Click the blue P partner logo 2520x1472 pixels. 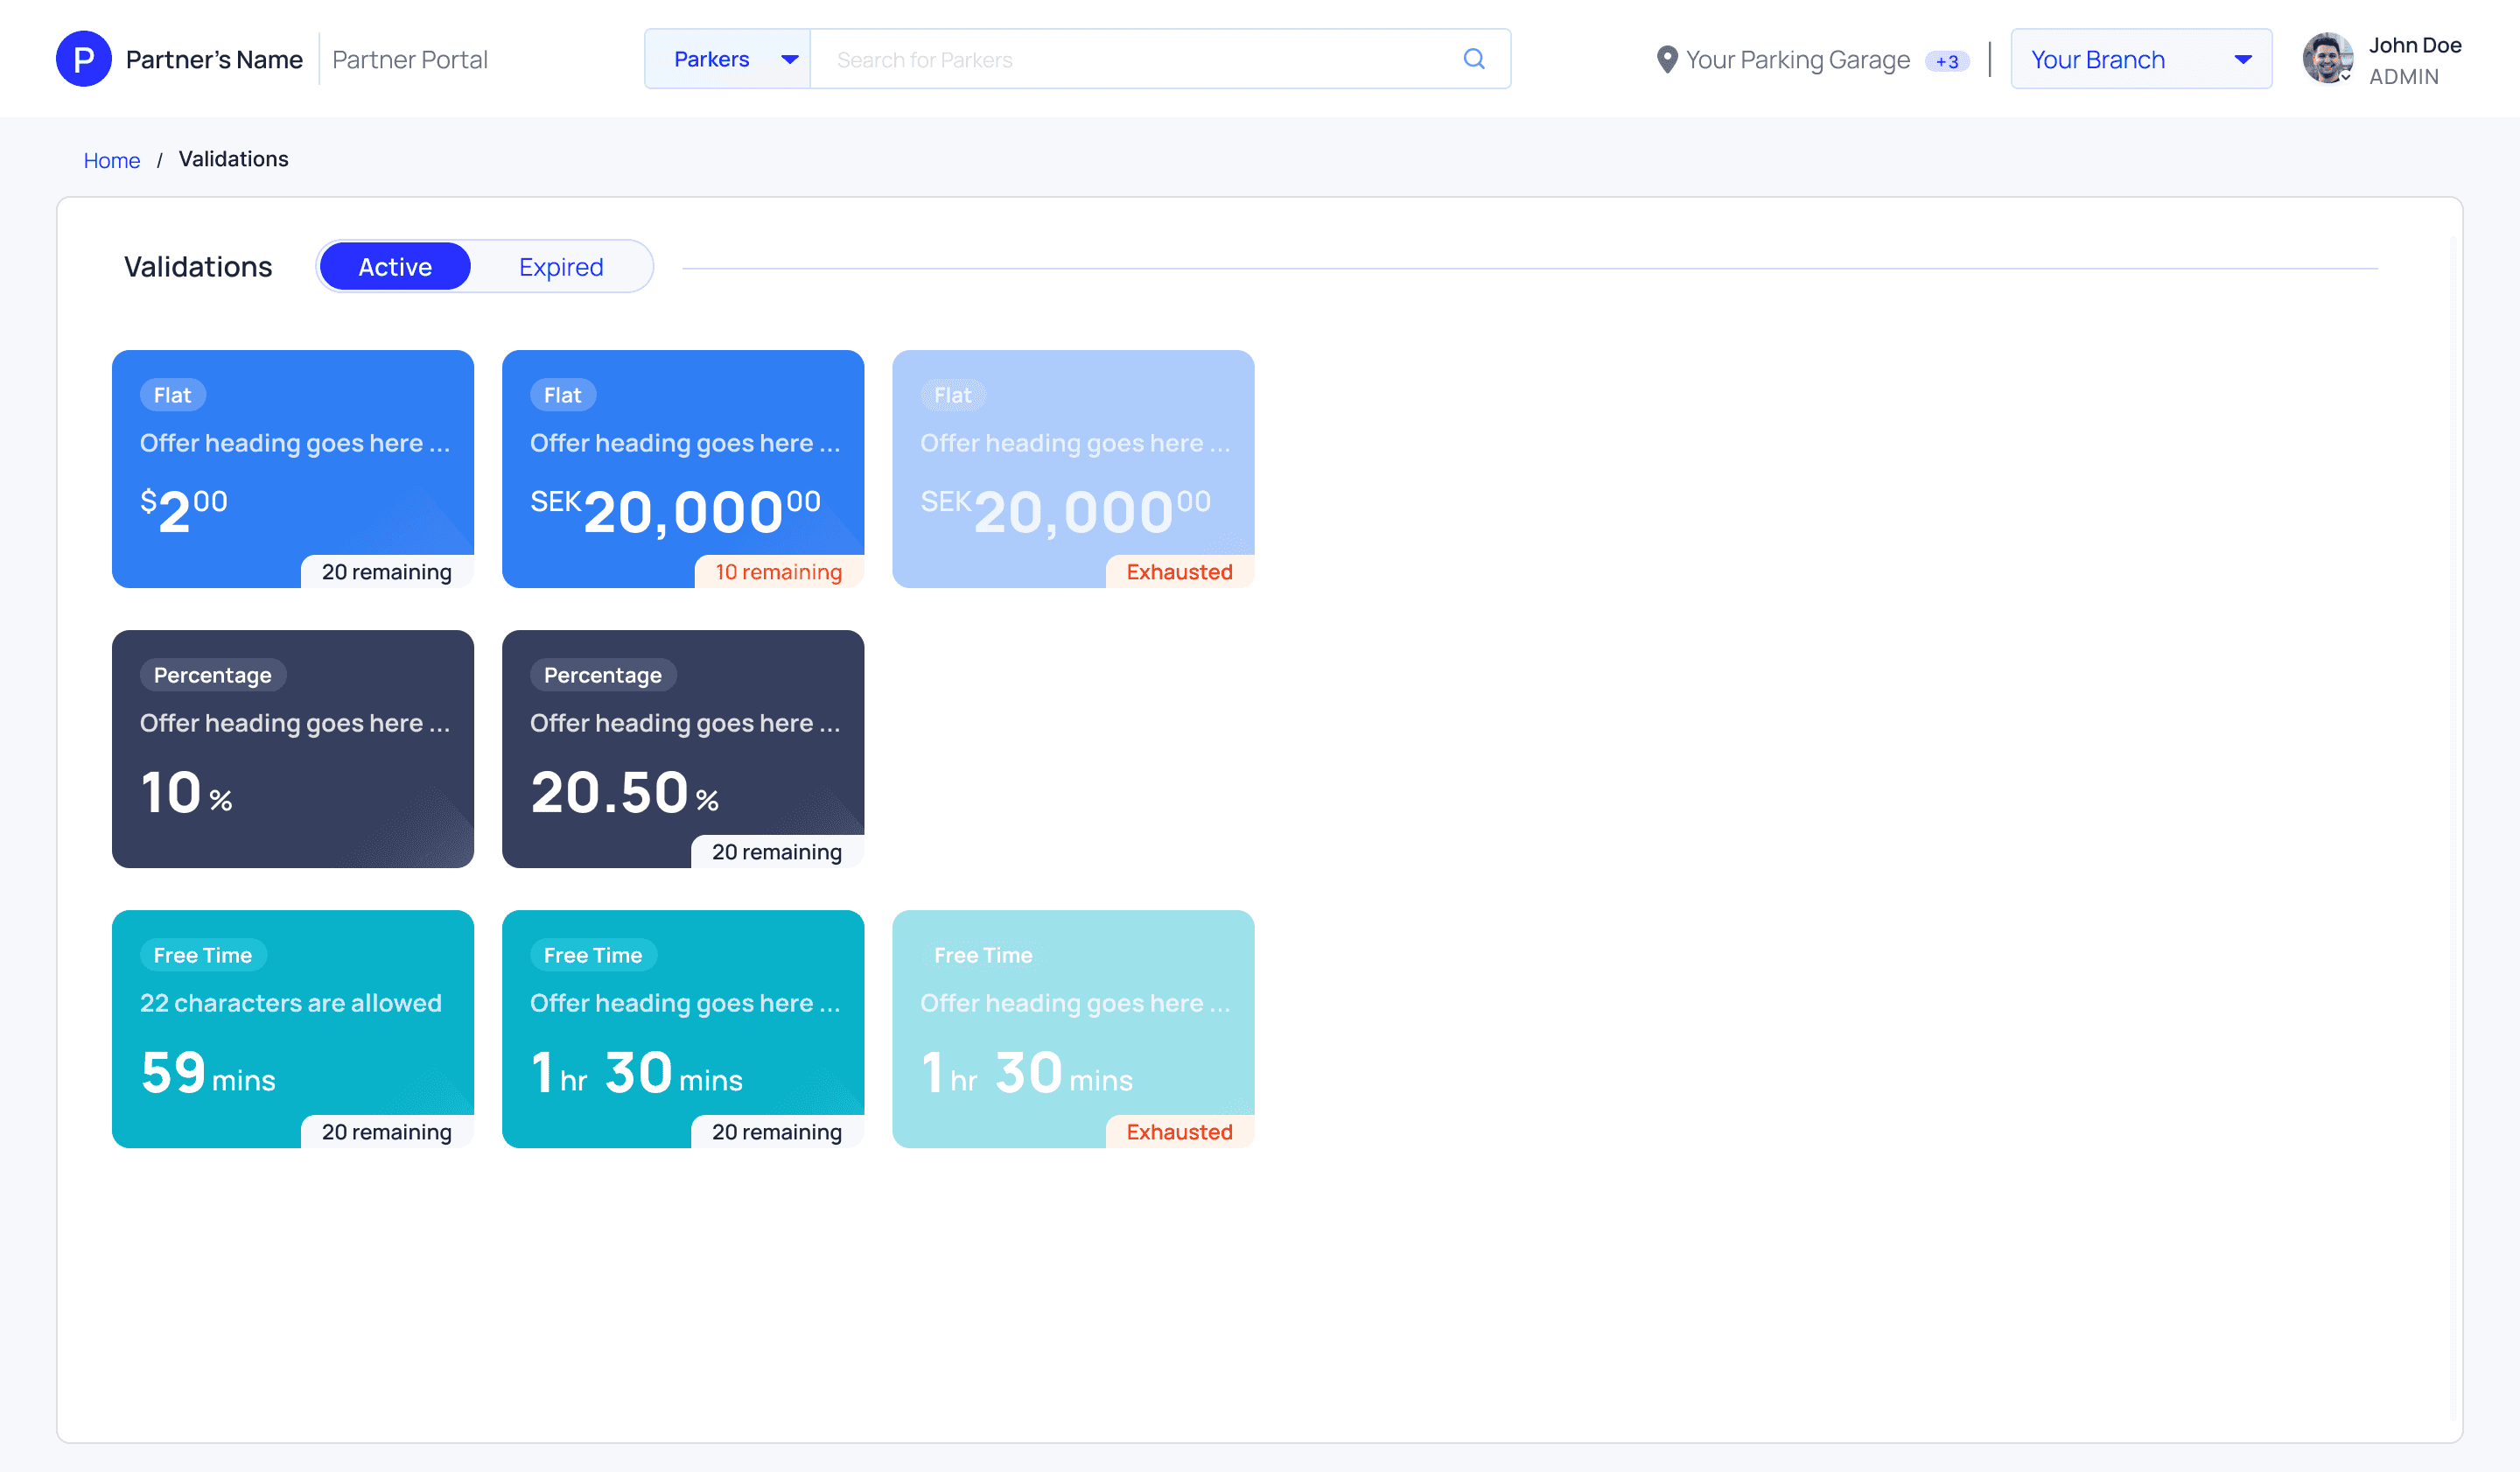click(84, 59)
